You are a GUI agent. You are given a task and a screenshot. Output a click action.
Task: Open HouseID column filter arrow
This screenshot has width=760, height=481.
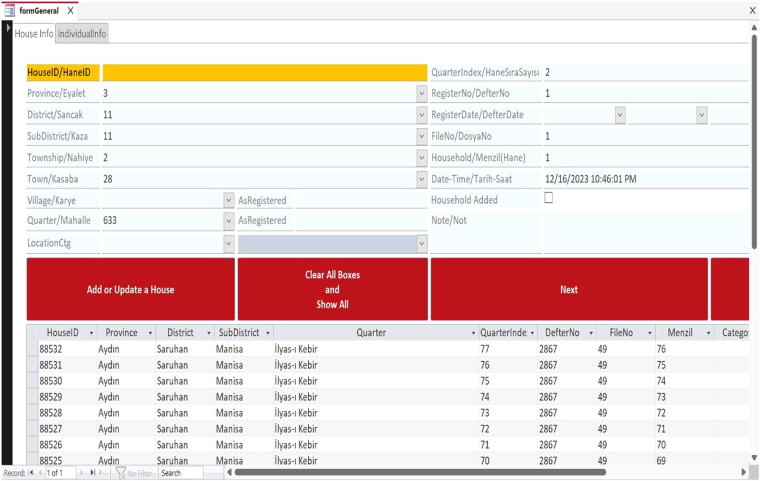point(91,333)
